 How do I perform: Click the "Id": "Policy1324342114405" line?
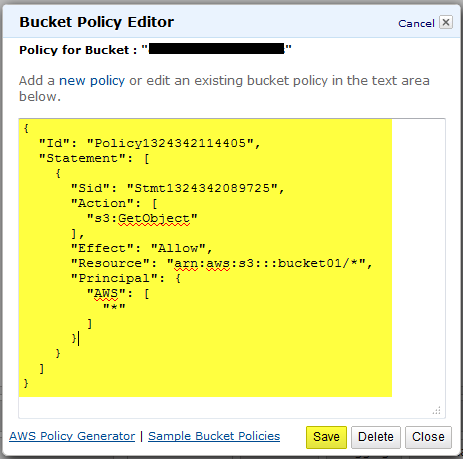click(x=149, y=143)
